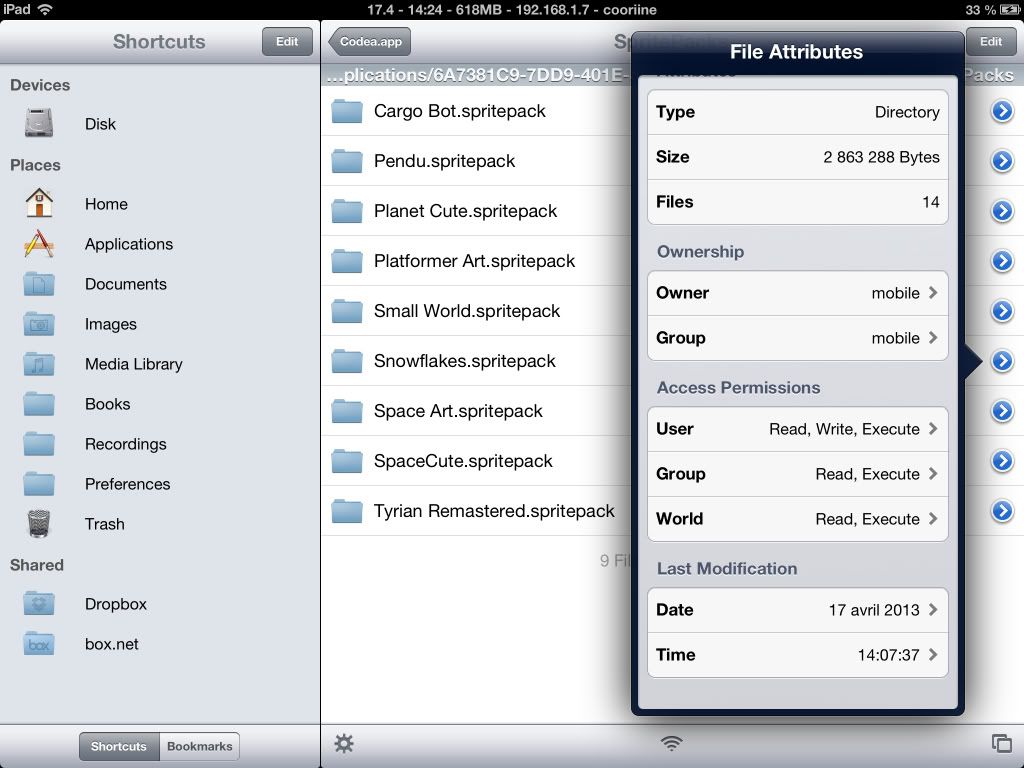Expand Group Read, Execute permissions chevron

pos(933,473)
